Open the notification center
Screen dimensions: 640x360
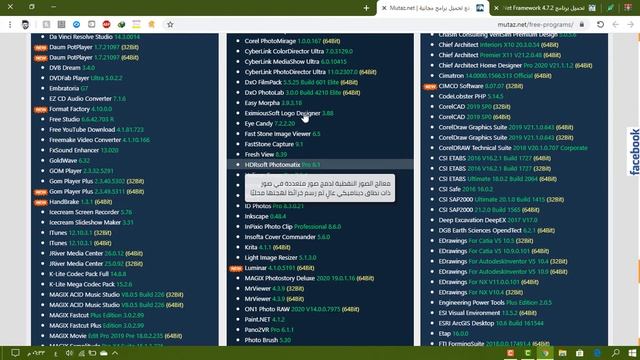click(15, 353)
